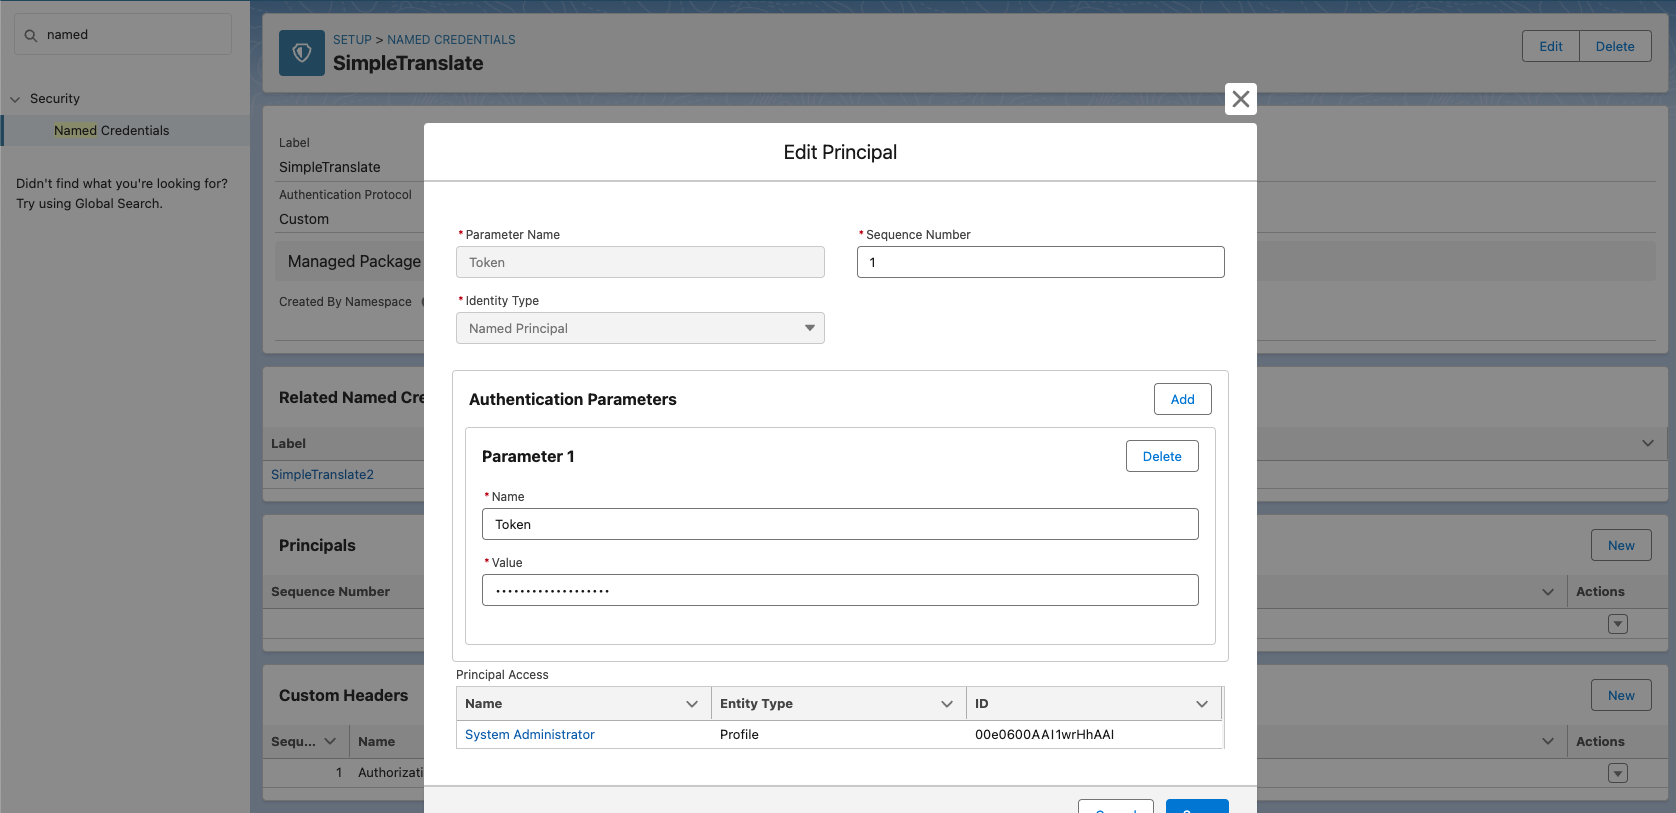The width and height of the screenshot is (1676, 813).
Task: Click the disabled Parameter Name field
Action: click(x=640, y=262)
